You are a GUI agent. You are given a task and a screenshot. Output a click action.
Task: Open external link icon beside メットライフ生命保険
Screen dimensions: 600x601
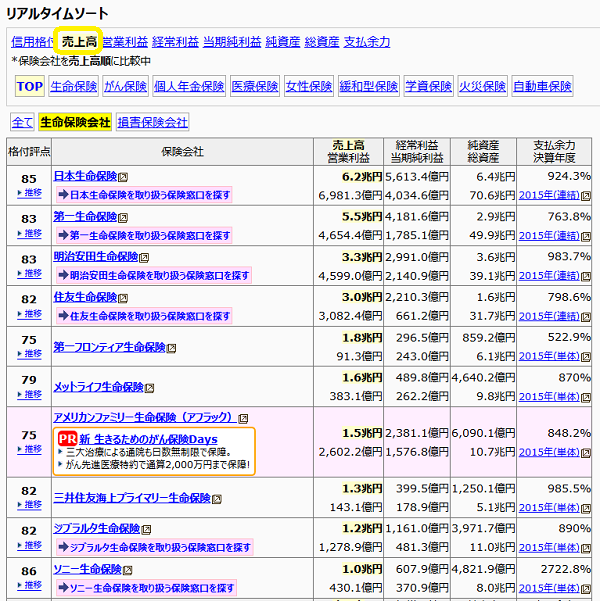150,388
